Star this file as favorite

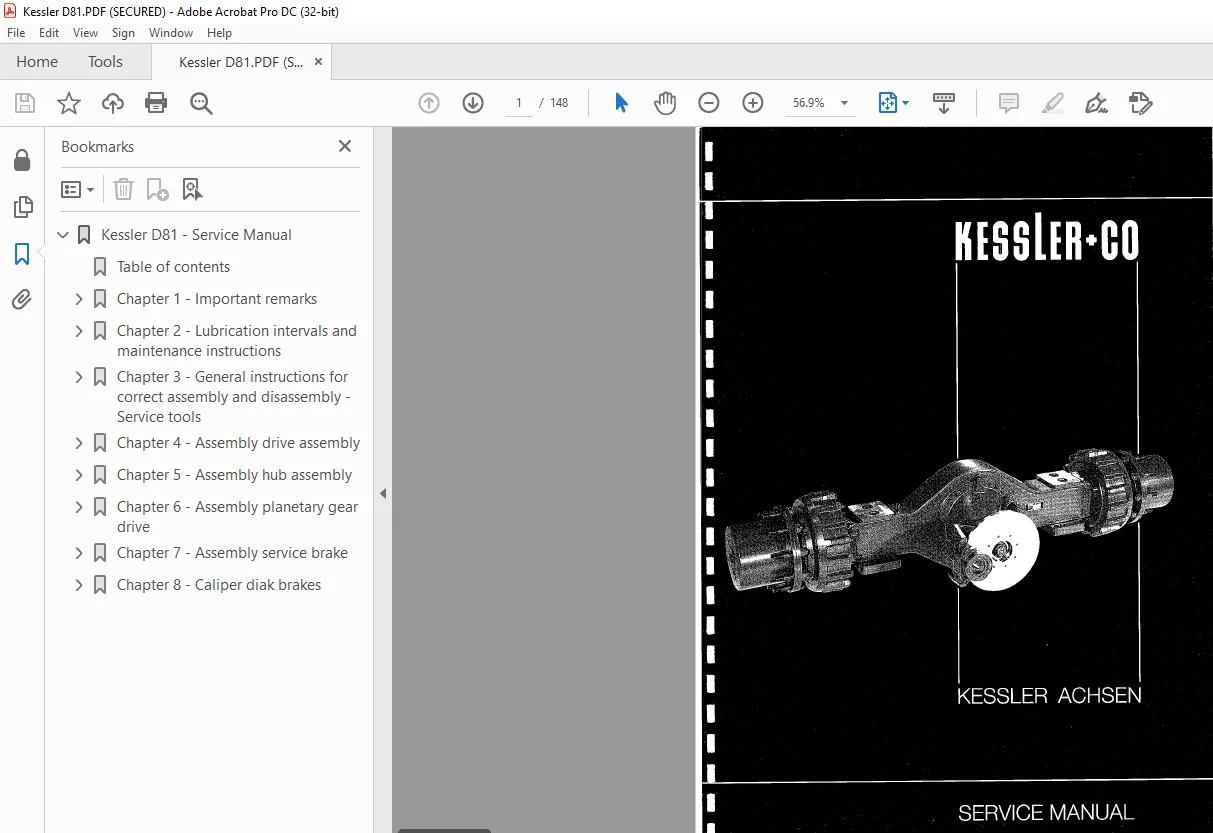(x=68, y=103)
